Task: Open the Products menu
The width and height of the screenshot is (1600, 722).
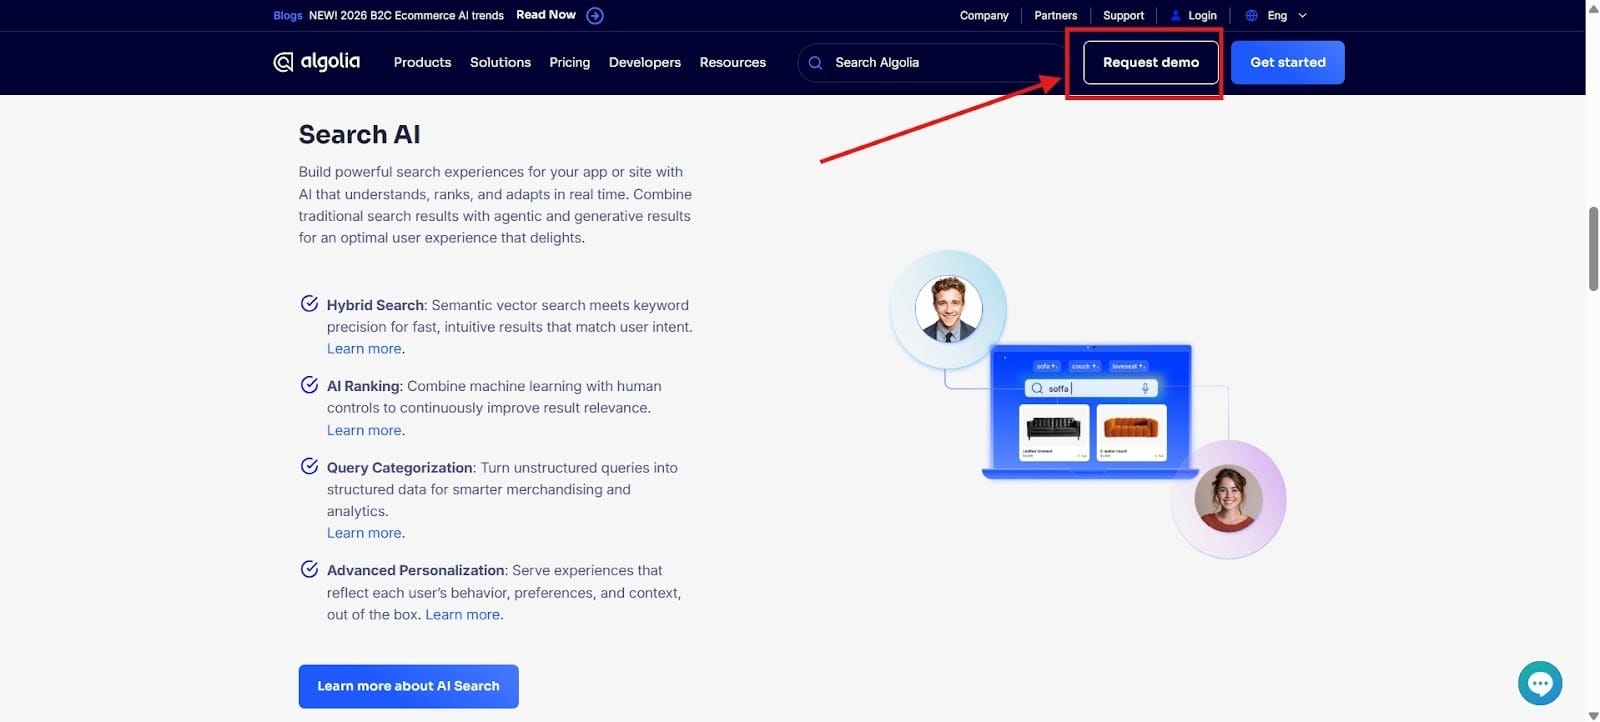Action: 422,62
